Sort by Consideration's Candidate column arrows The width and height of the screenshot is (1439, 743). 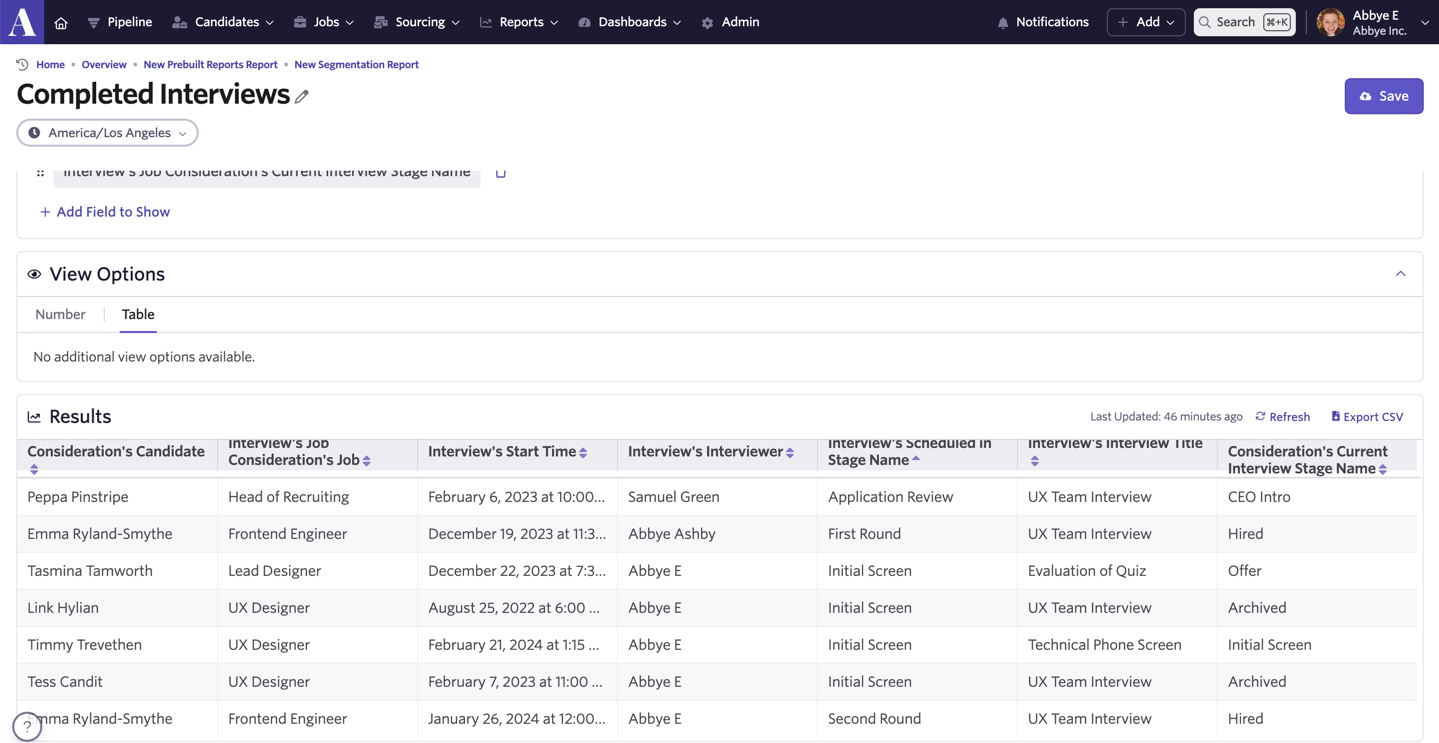[34, 469]
